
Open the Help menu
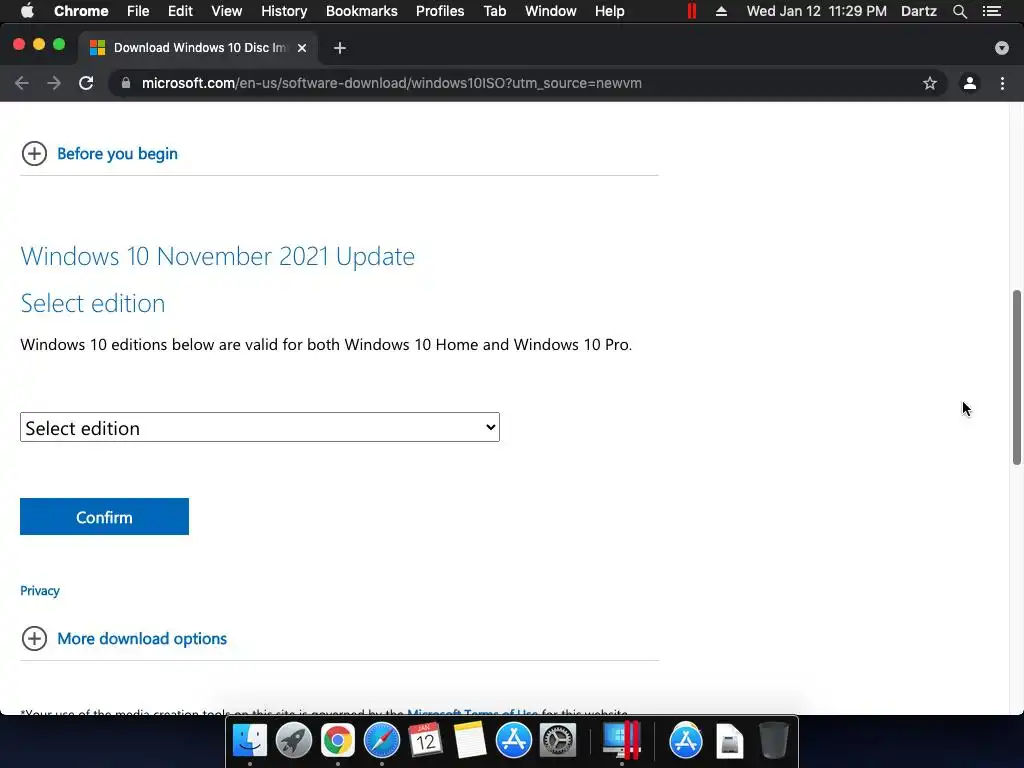tap(609, 11)
